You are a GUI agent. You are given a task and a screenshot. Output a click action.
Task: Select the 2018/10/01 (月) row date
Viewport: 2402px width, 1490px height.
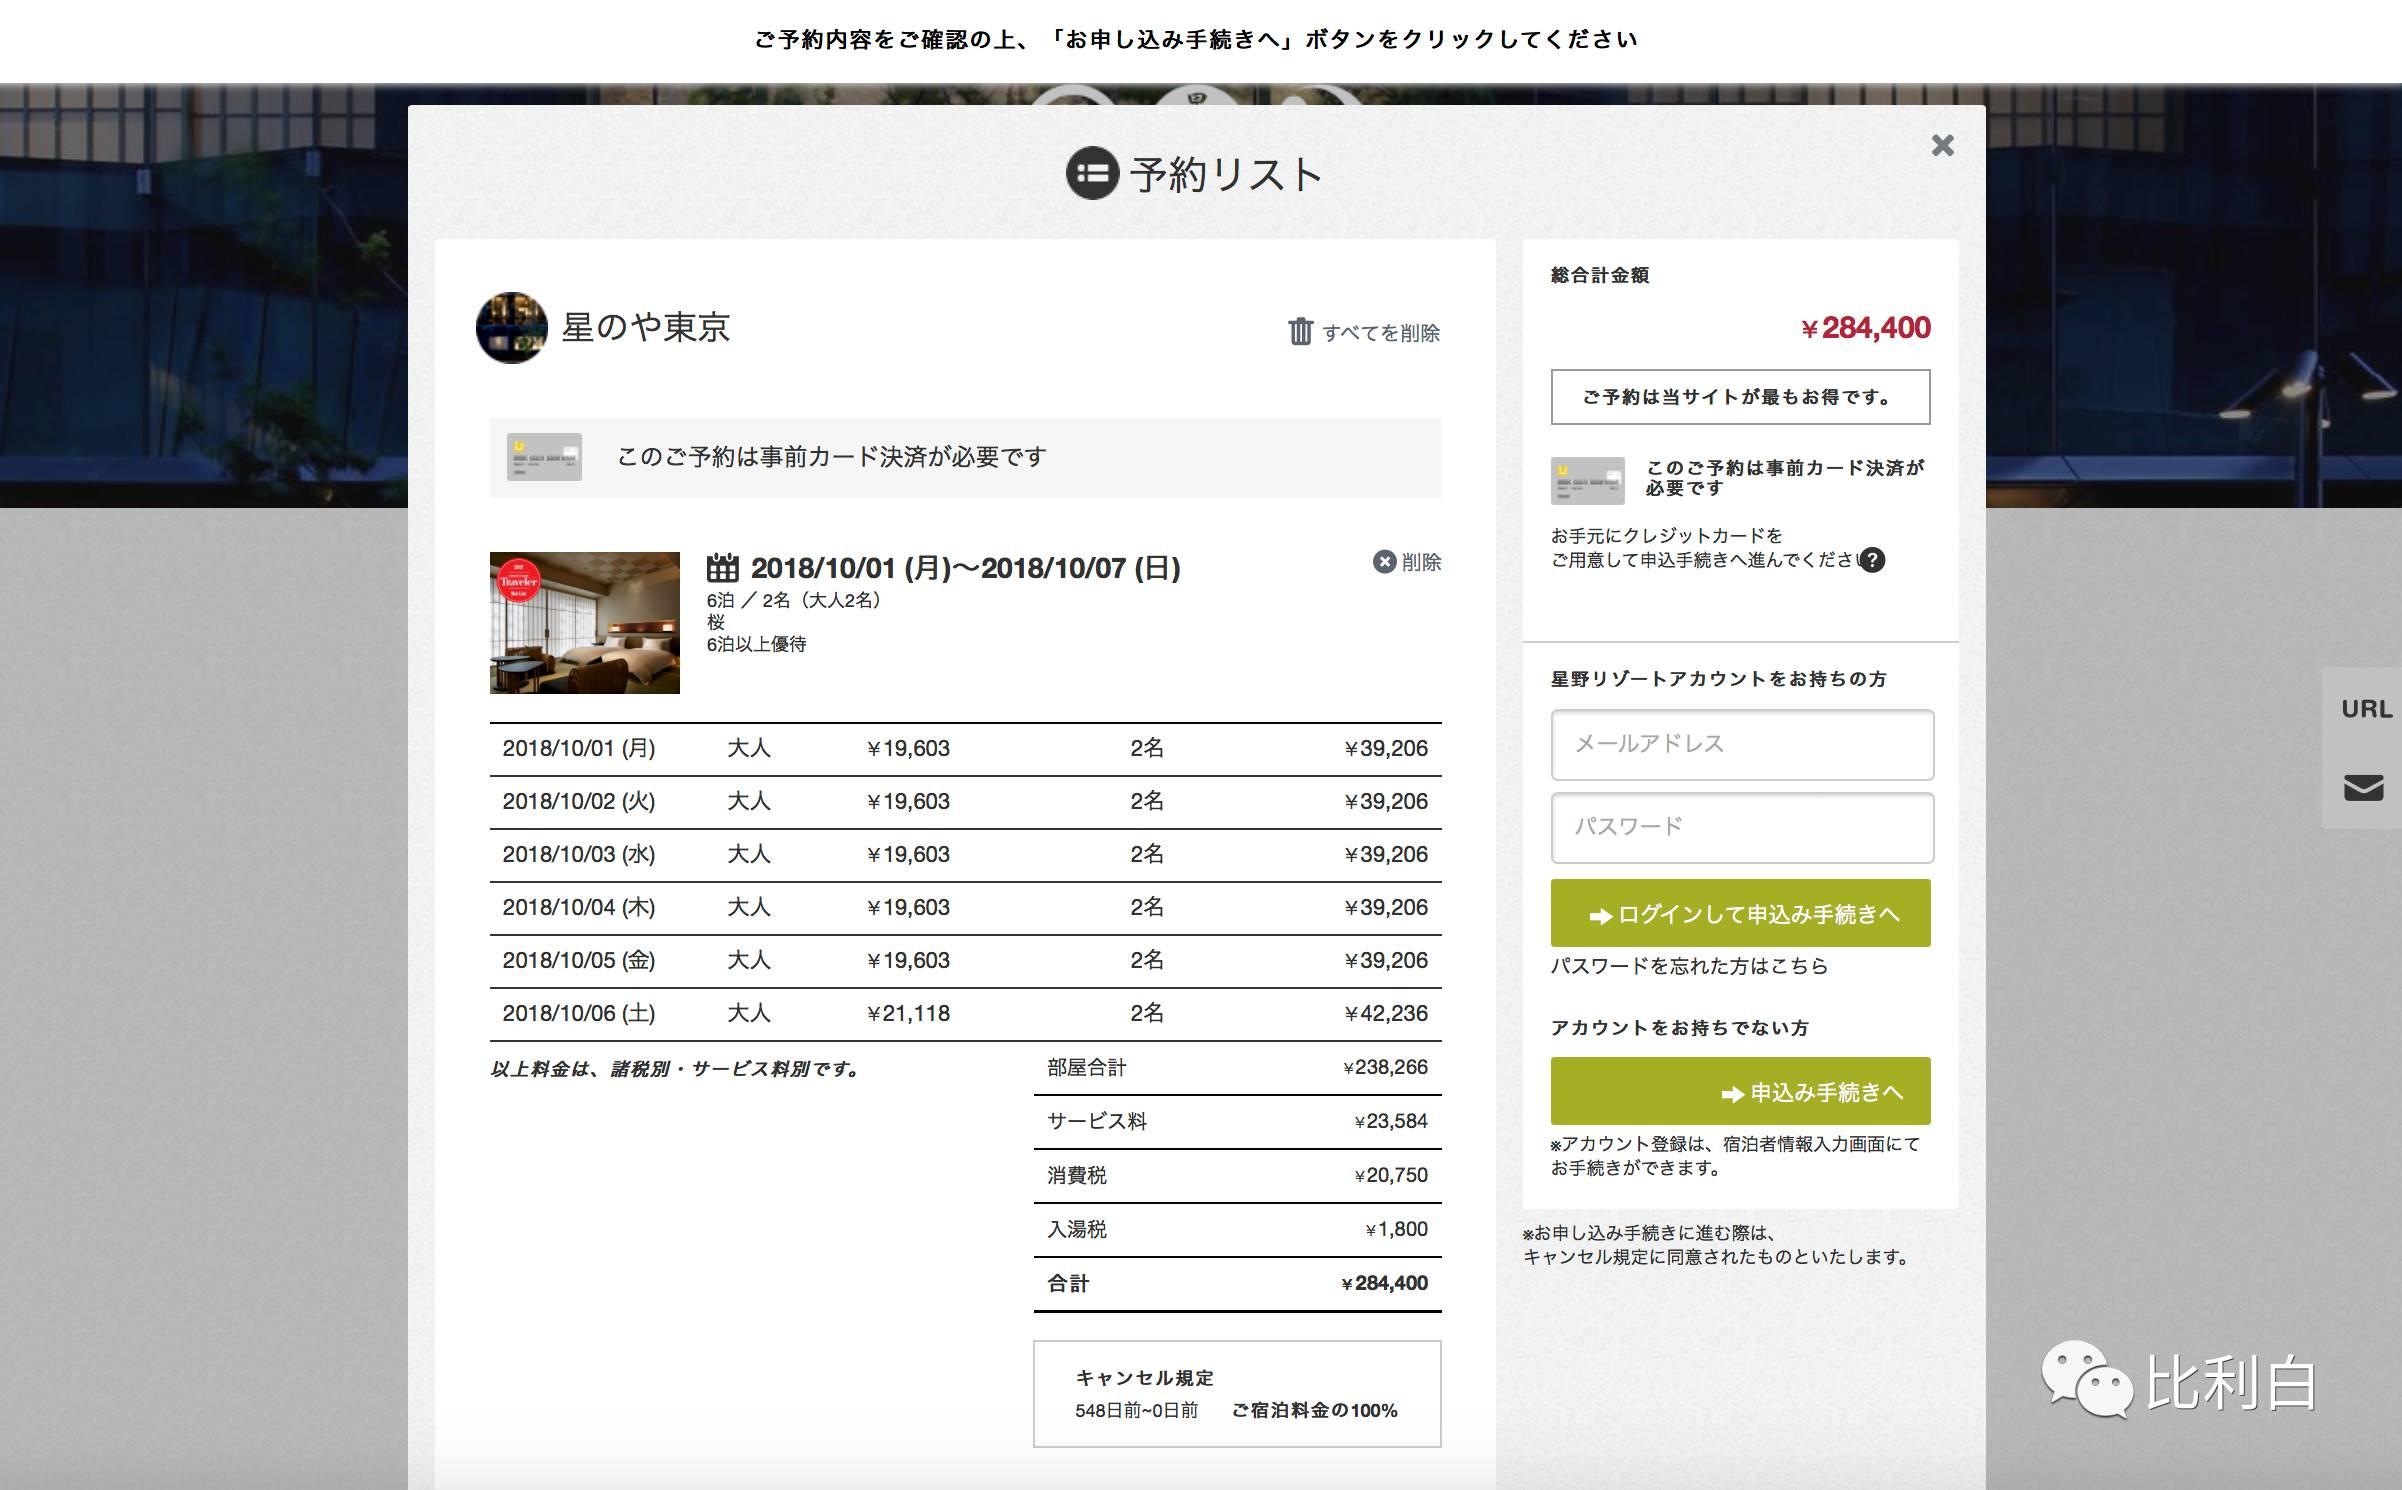coord(579,749)
